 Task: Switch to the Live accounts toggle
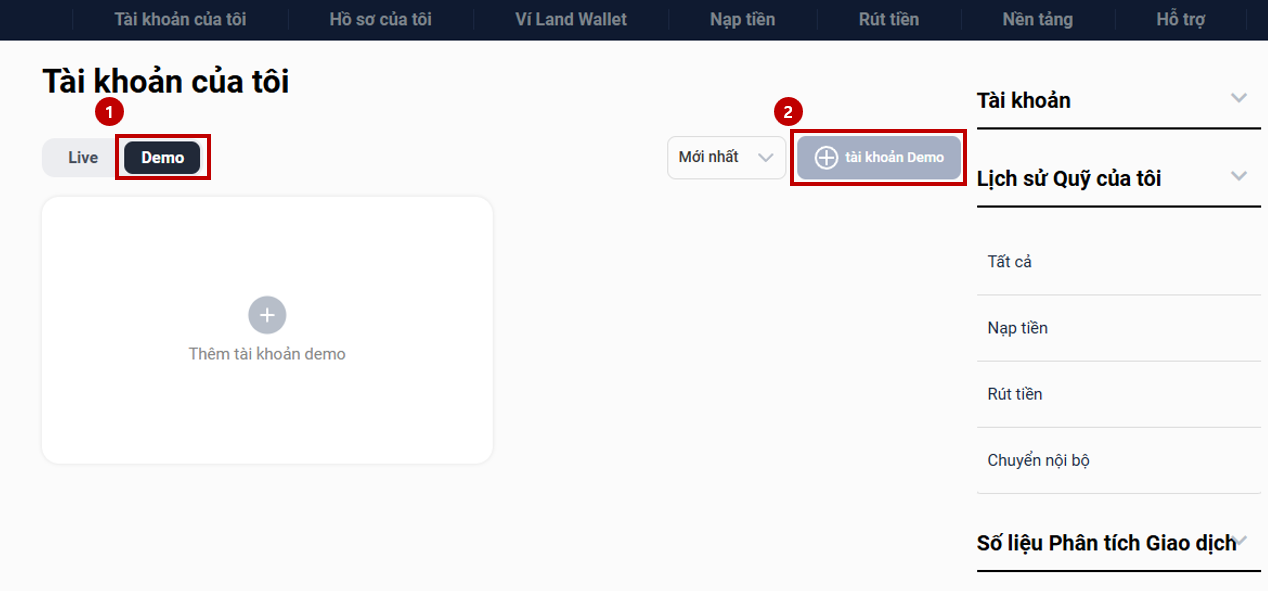coord(83,158)
